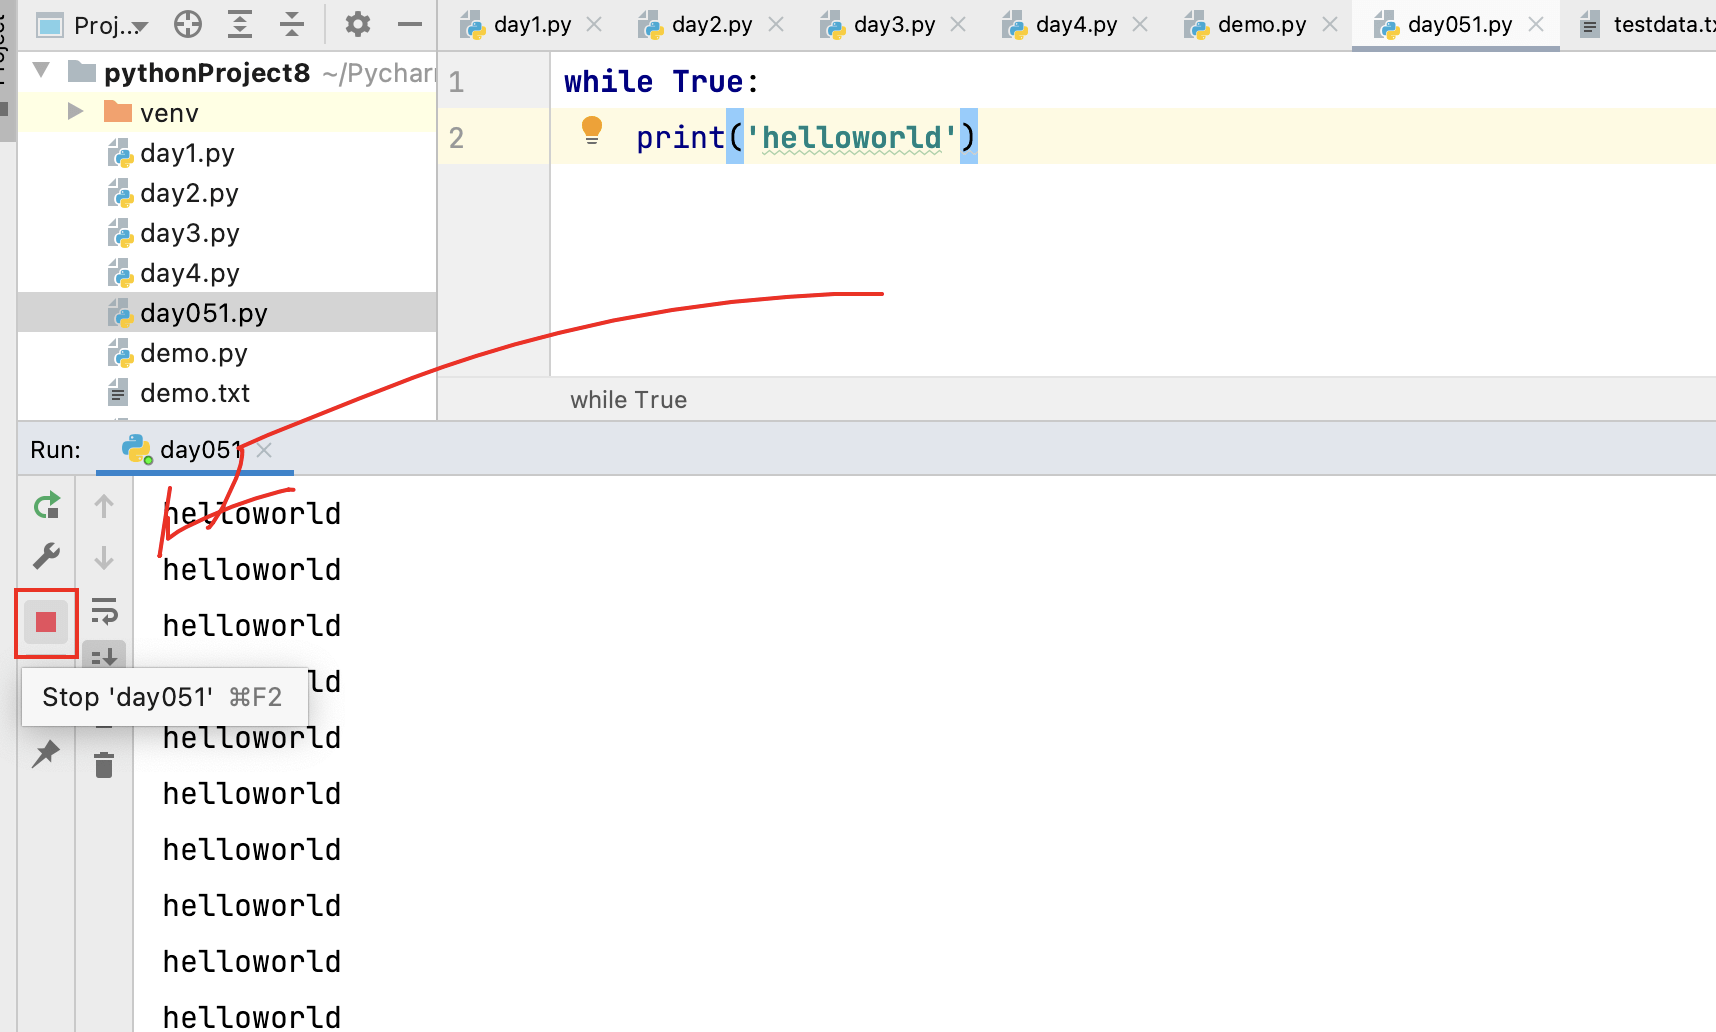Open project view options gear icon
The width and height of the screenshot is (1716, 1032).
point(357,24)
